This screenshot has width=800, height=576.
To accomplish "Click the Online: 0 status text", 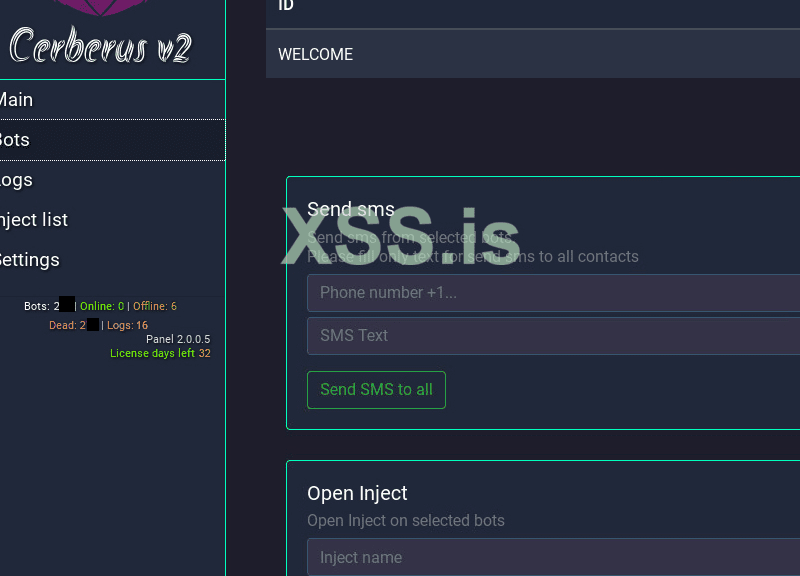I will click(x=102, y=306).
